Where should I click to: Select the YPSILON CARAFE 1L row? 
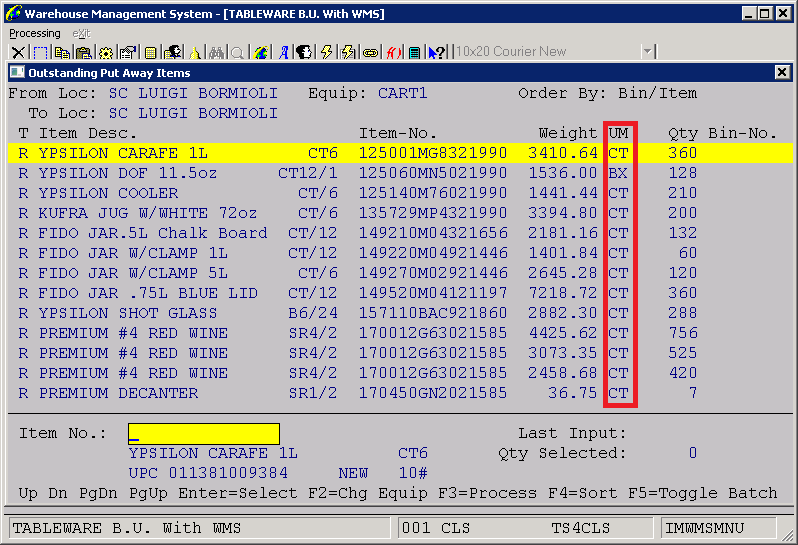pos(400,153)
